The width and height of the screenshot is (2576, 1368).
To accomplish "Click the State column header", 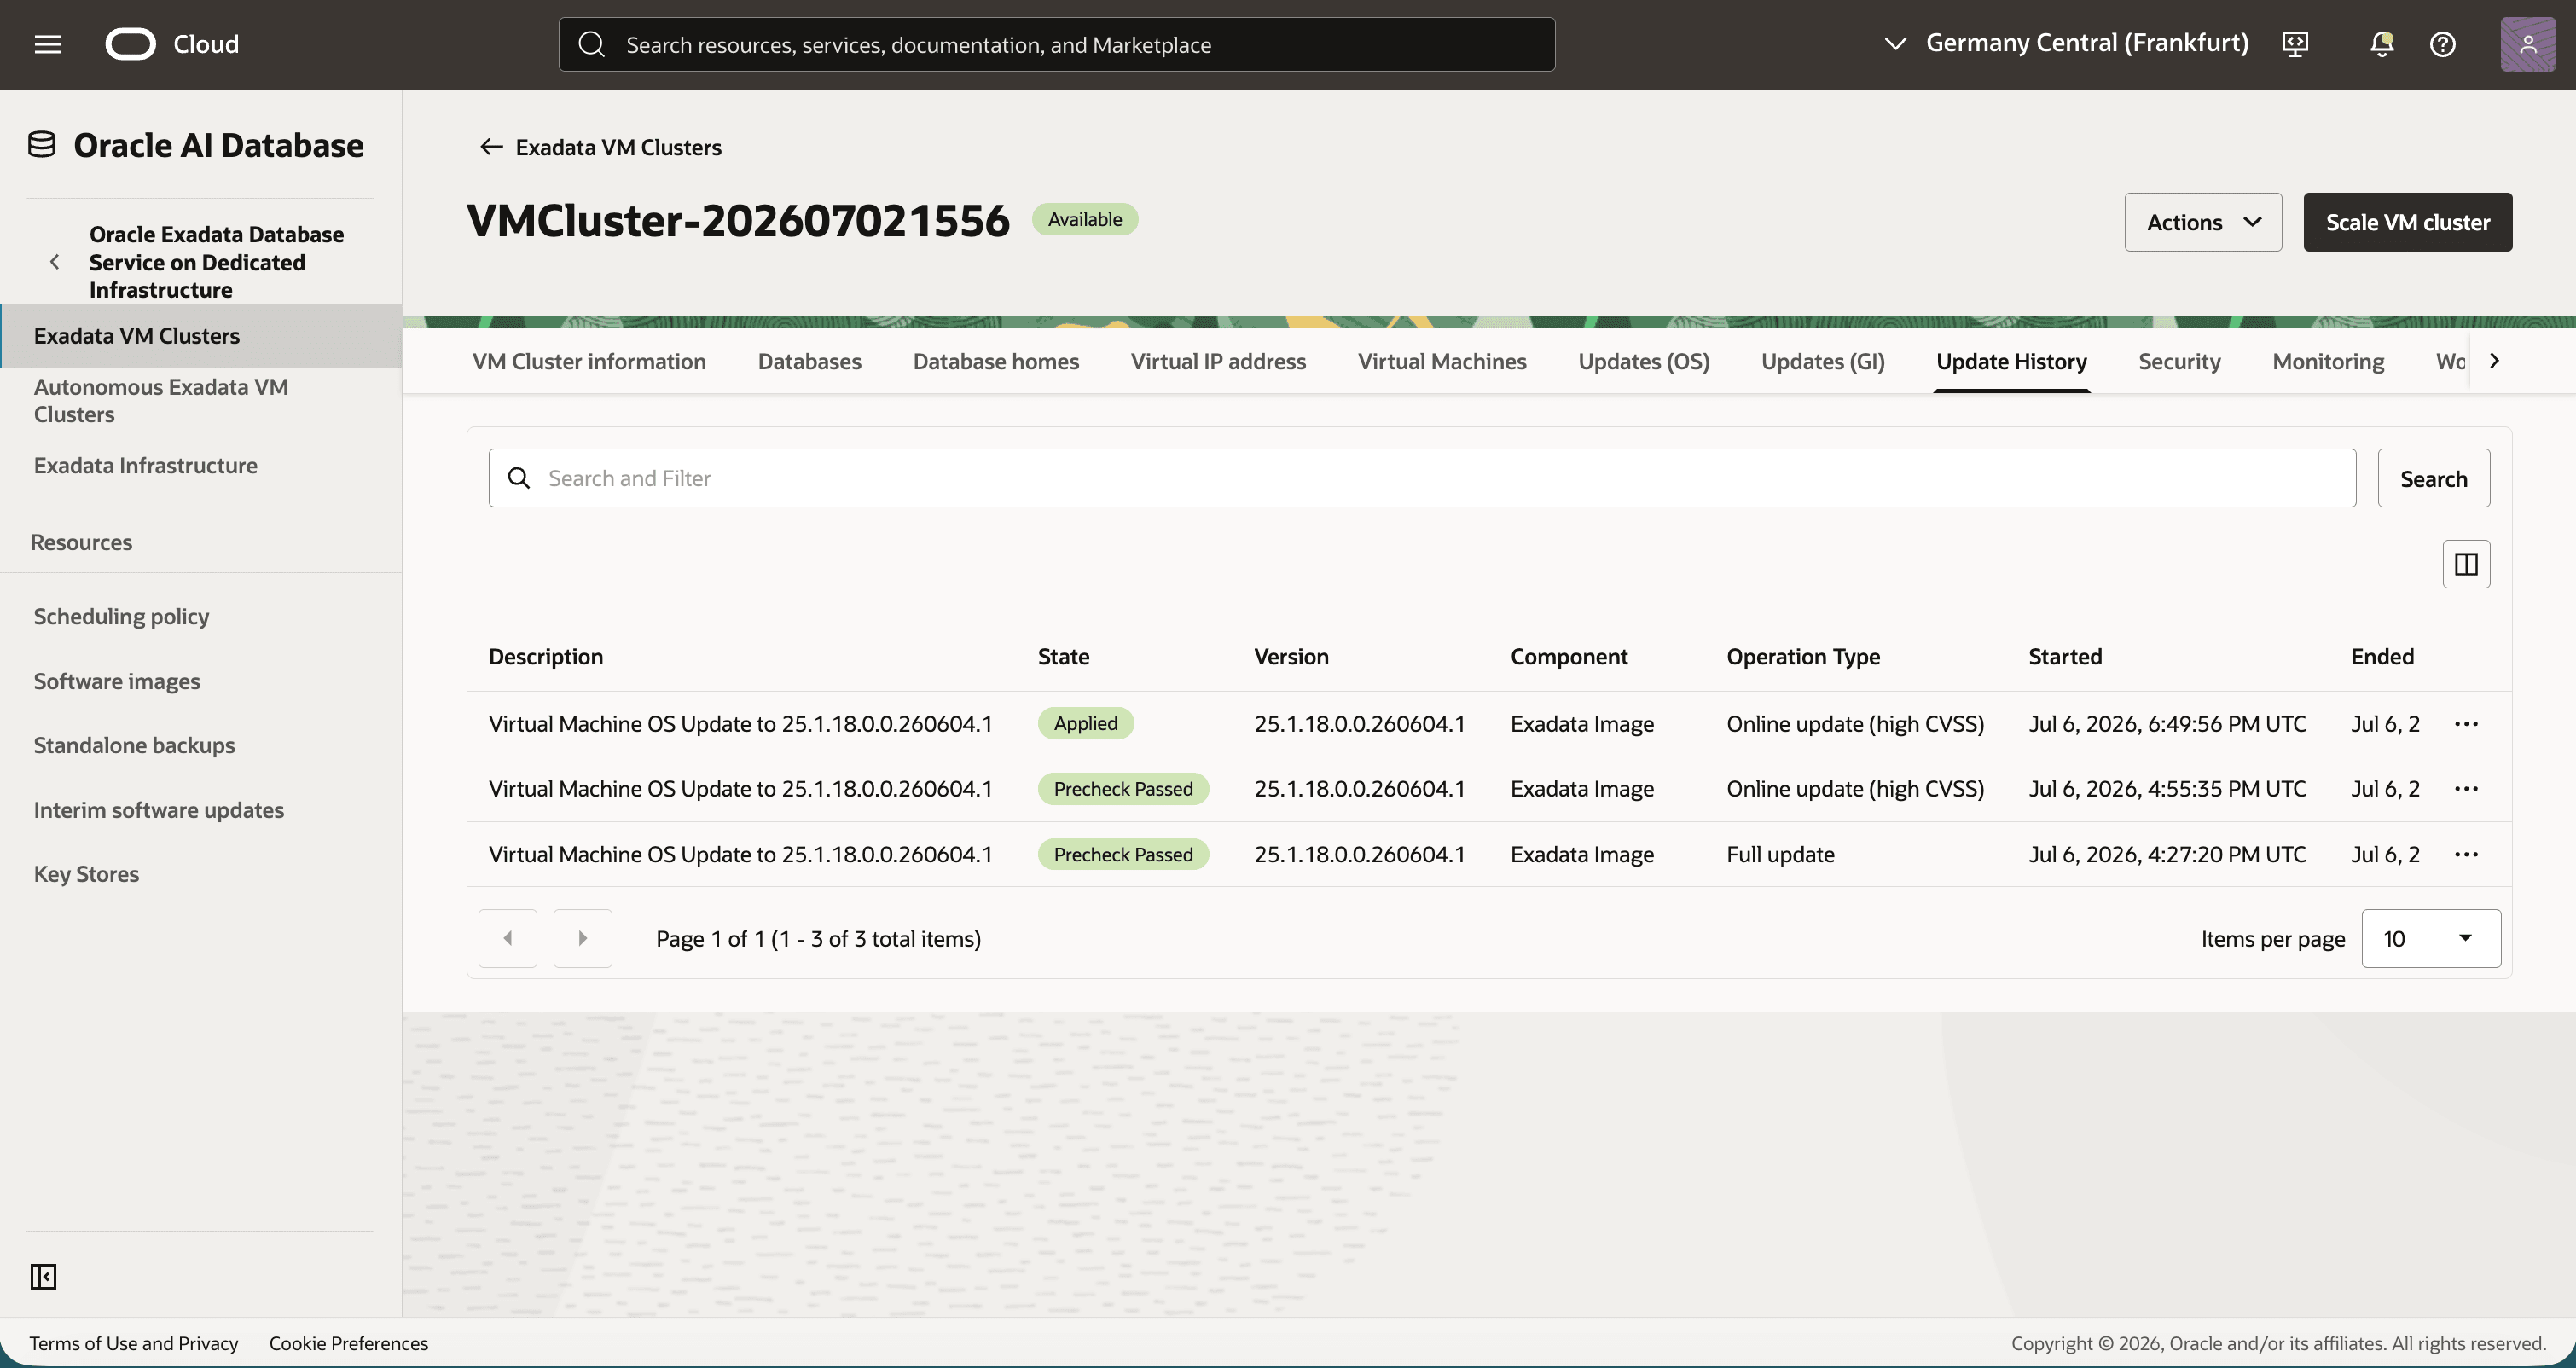I will point(1064,656).
